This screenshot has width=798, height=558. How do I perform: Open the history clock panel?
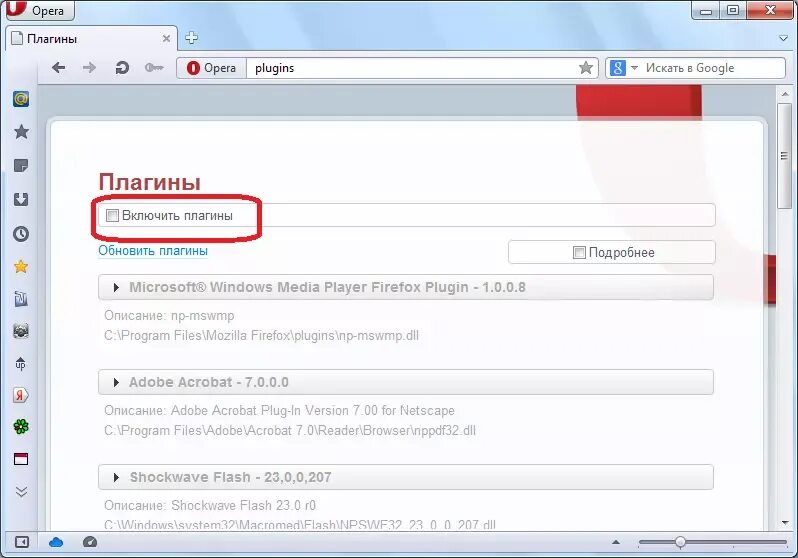[x=21, y=234]
